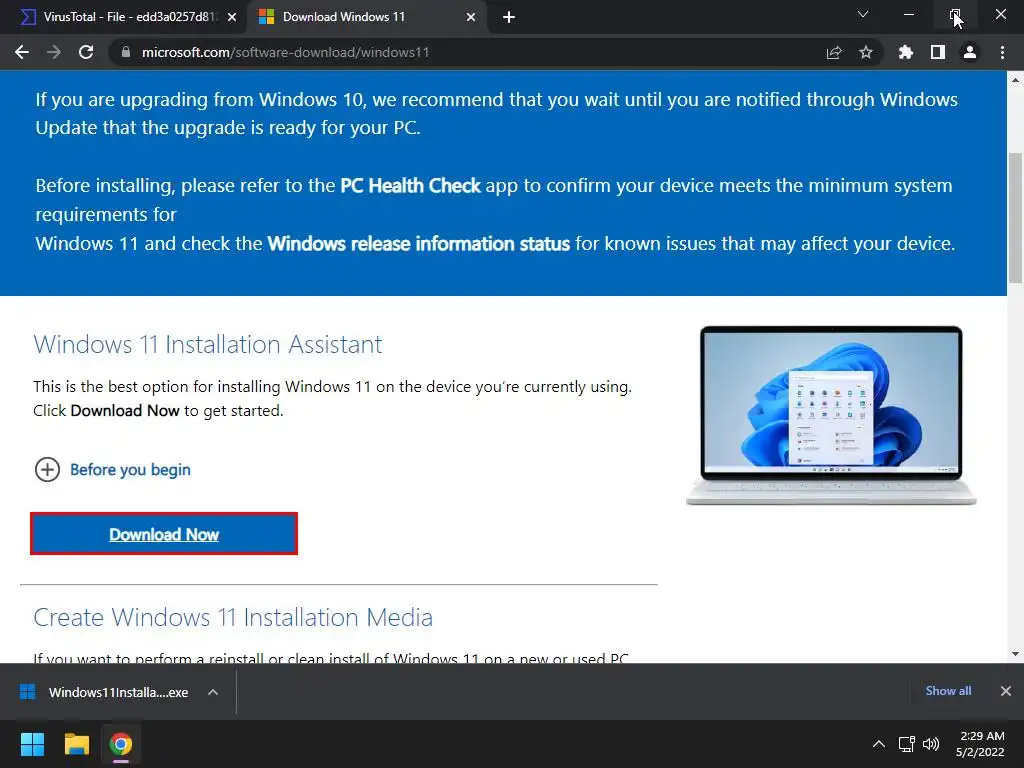Open the Extensions puzzle icon
The width and height of the screenshot is (1024, 768).
(x=906, y=52)
